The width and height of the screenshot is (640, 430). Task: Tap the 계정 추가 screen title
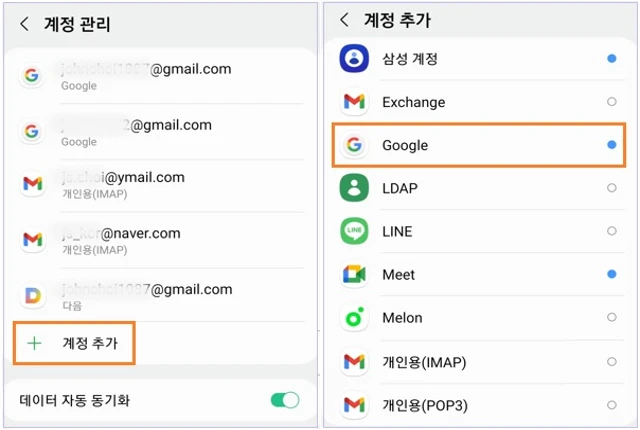(397, 20)
